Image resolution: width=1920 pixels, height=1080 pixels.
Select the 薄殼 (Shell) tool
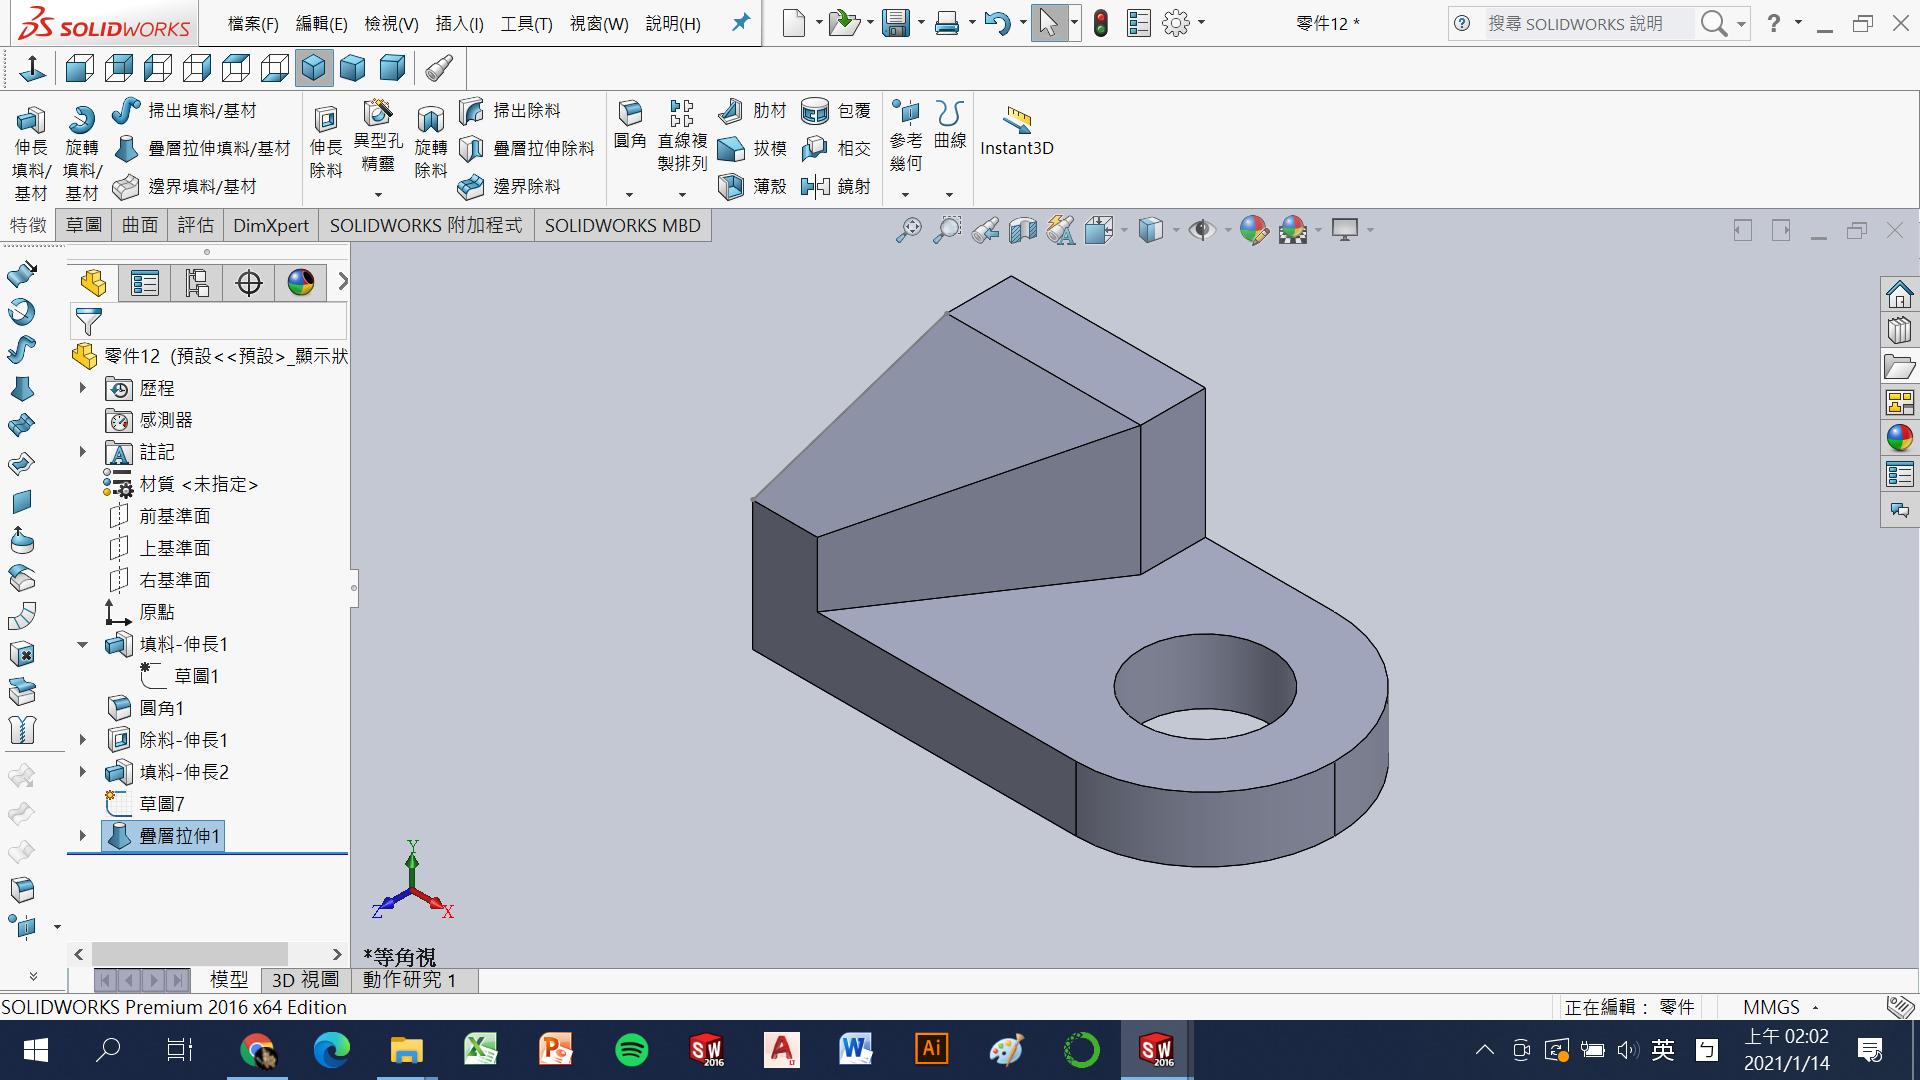(731, 186)
